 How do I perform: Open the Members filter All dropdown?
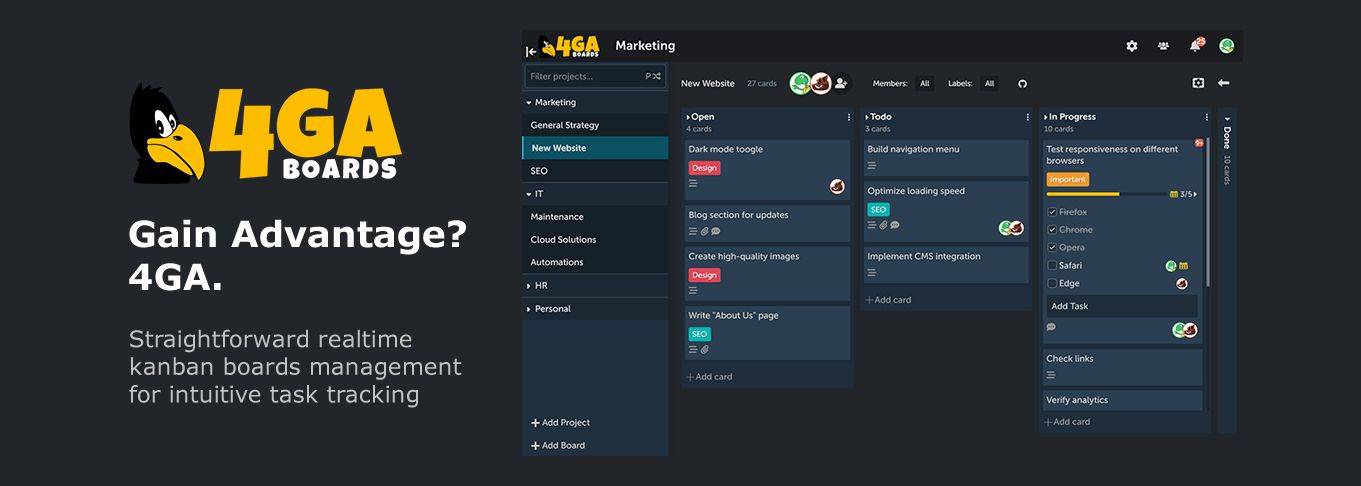pos(924,84)
